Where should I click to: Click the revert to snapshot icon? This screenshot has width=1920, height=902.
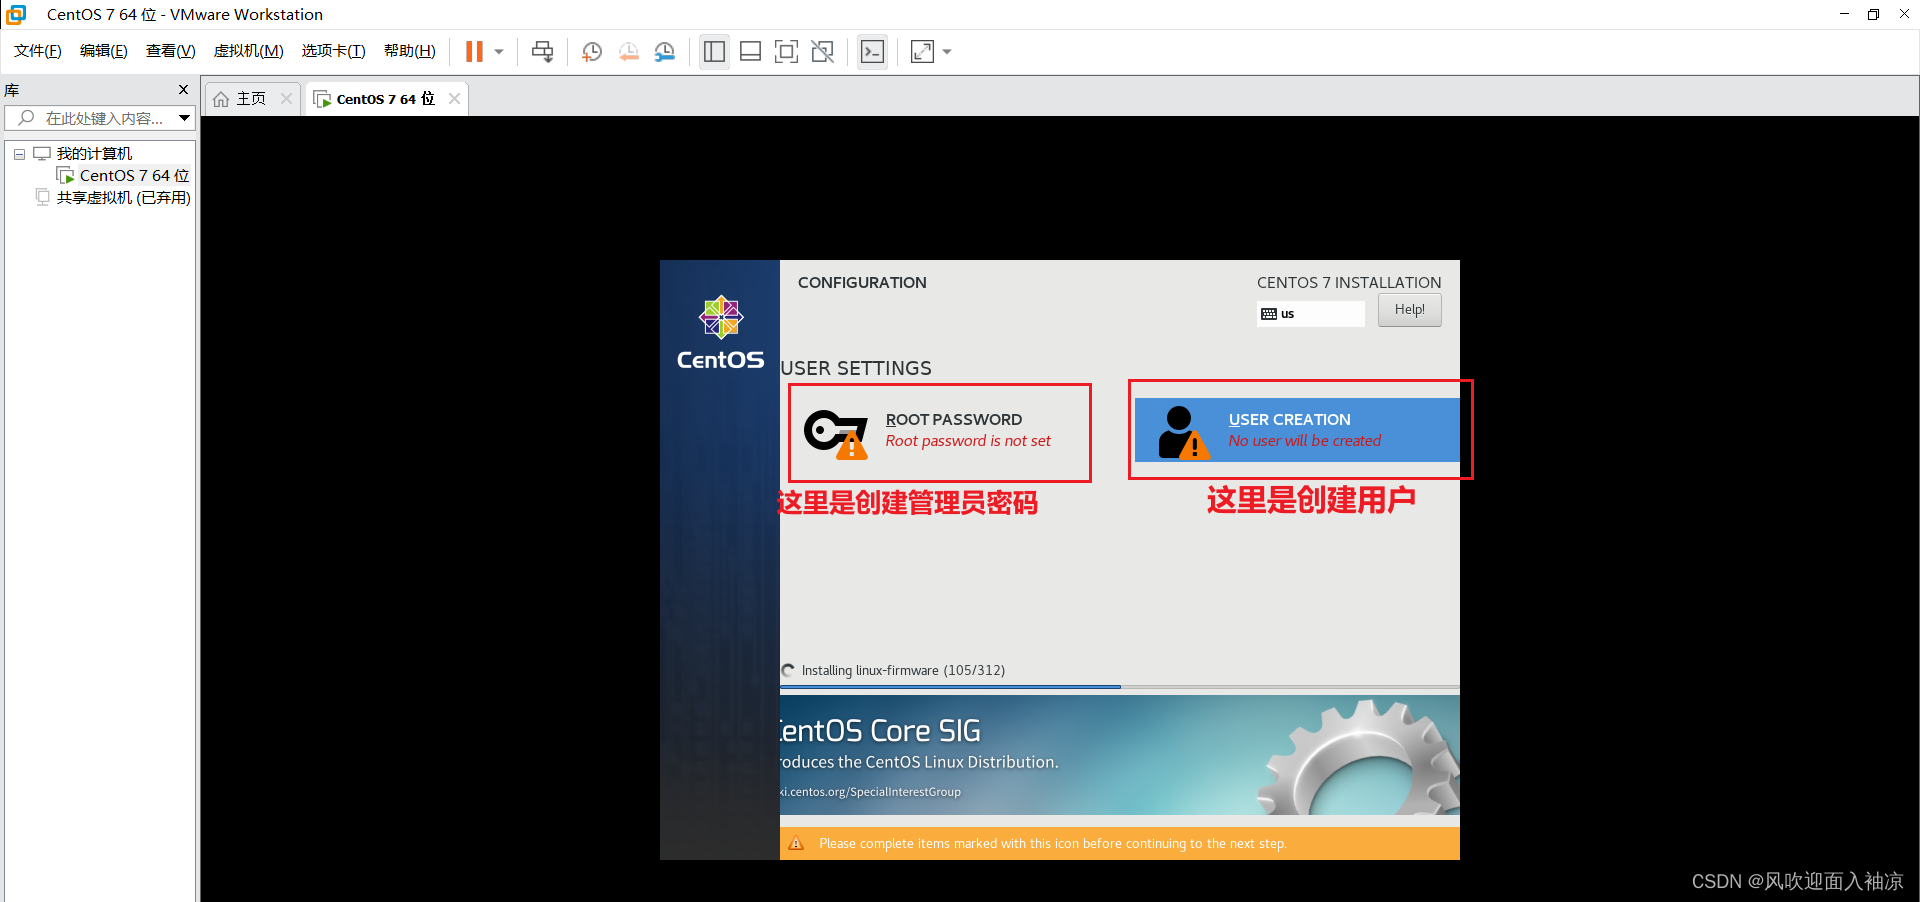pos(628,52)
